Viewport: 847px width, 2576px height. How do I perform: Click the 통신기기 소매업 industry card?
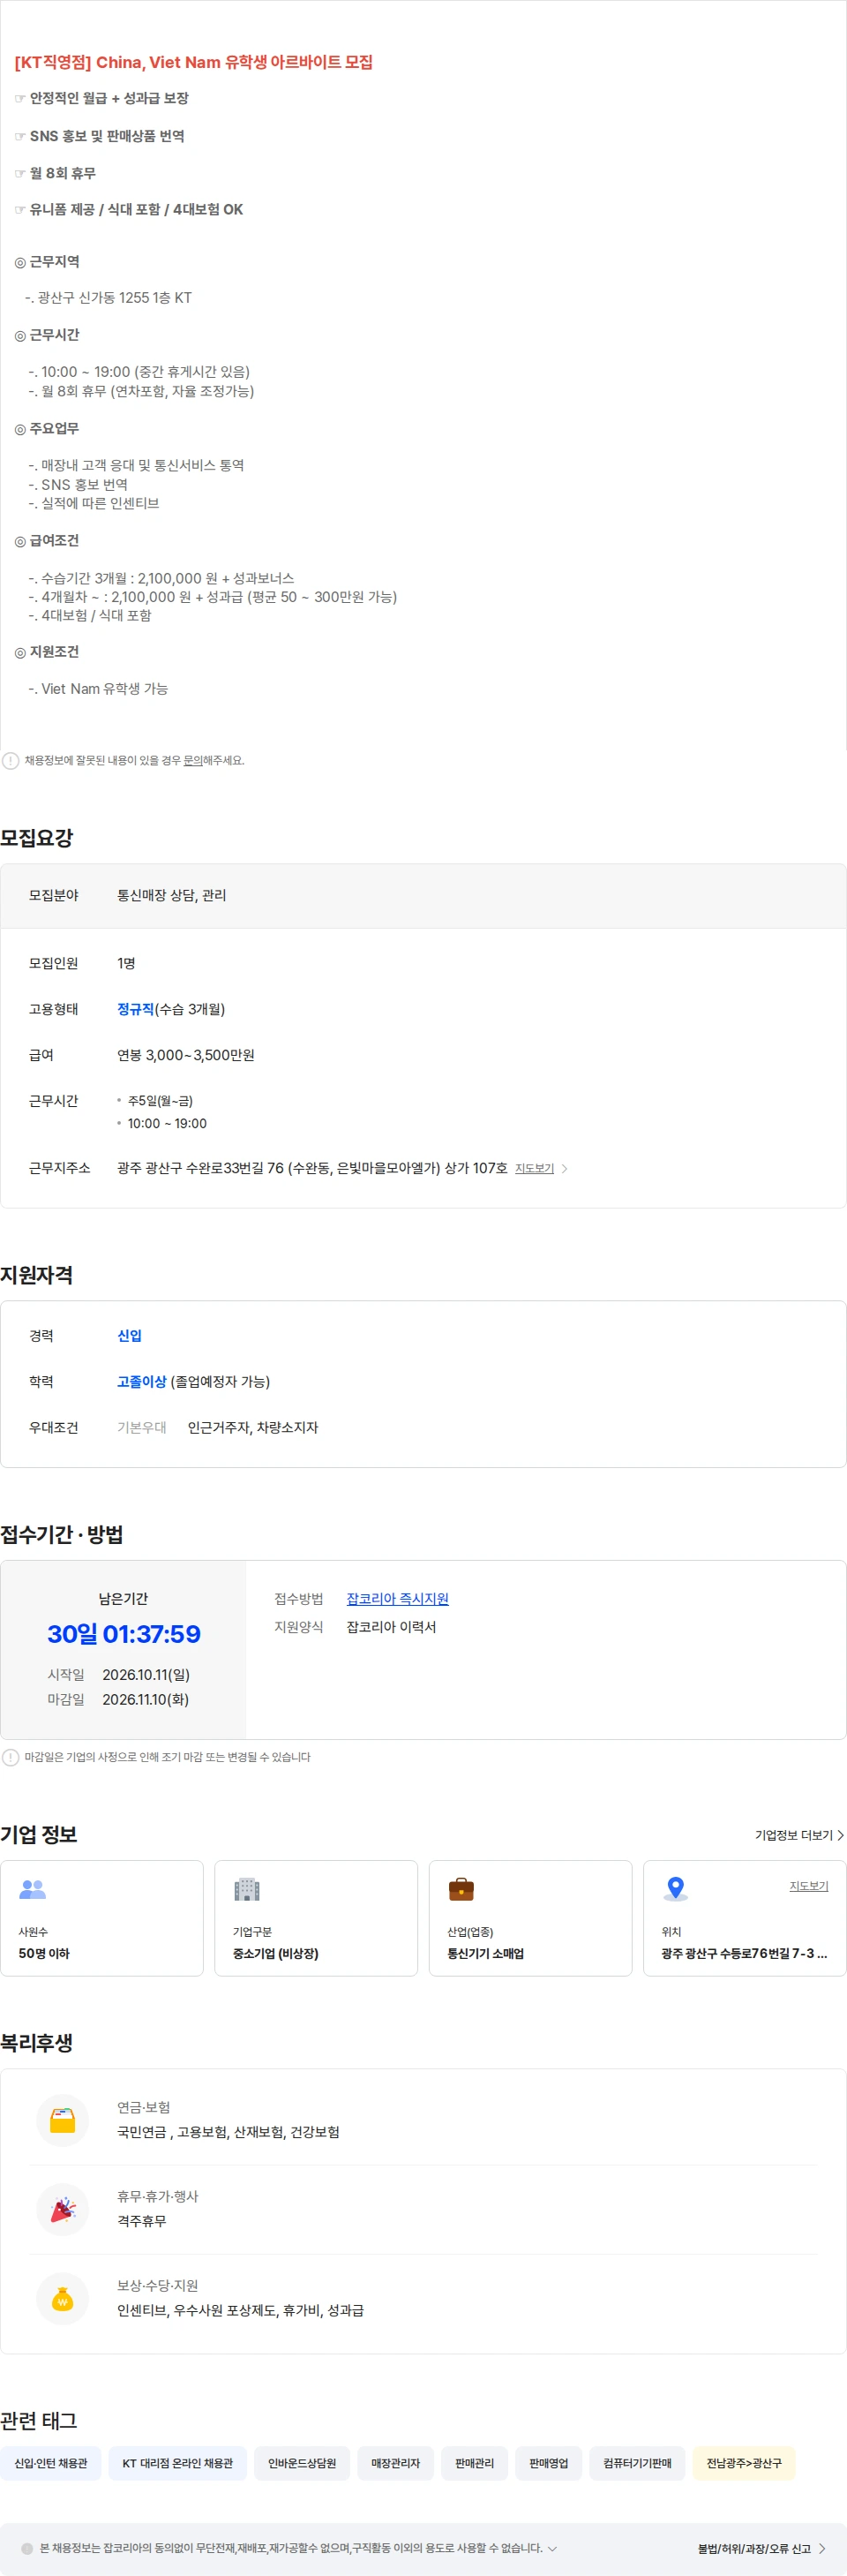tap(530, 1918)
